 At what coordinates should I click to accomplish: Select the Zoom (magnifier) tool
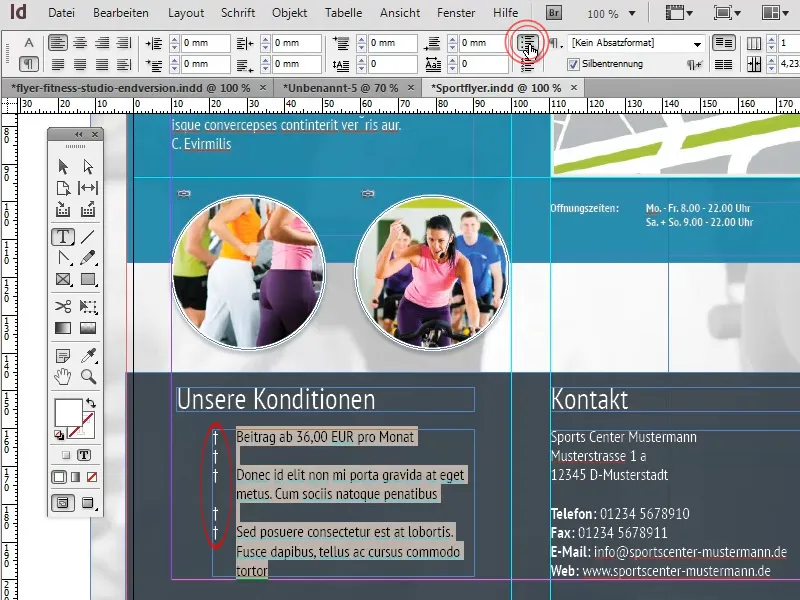tap(88, 377)
